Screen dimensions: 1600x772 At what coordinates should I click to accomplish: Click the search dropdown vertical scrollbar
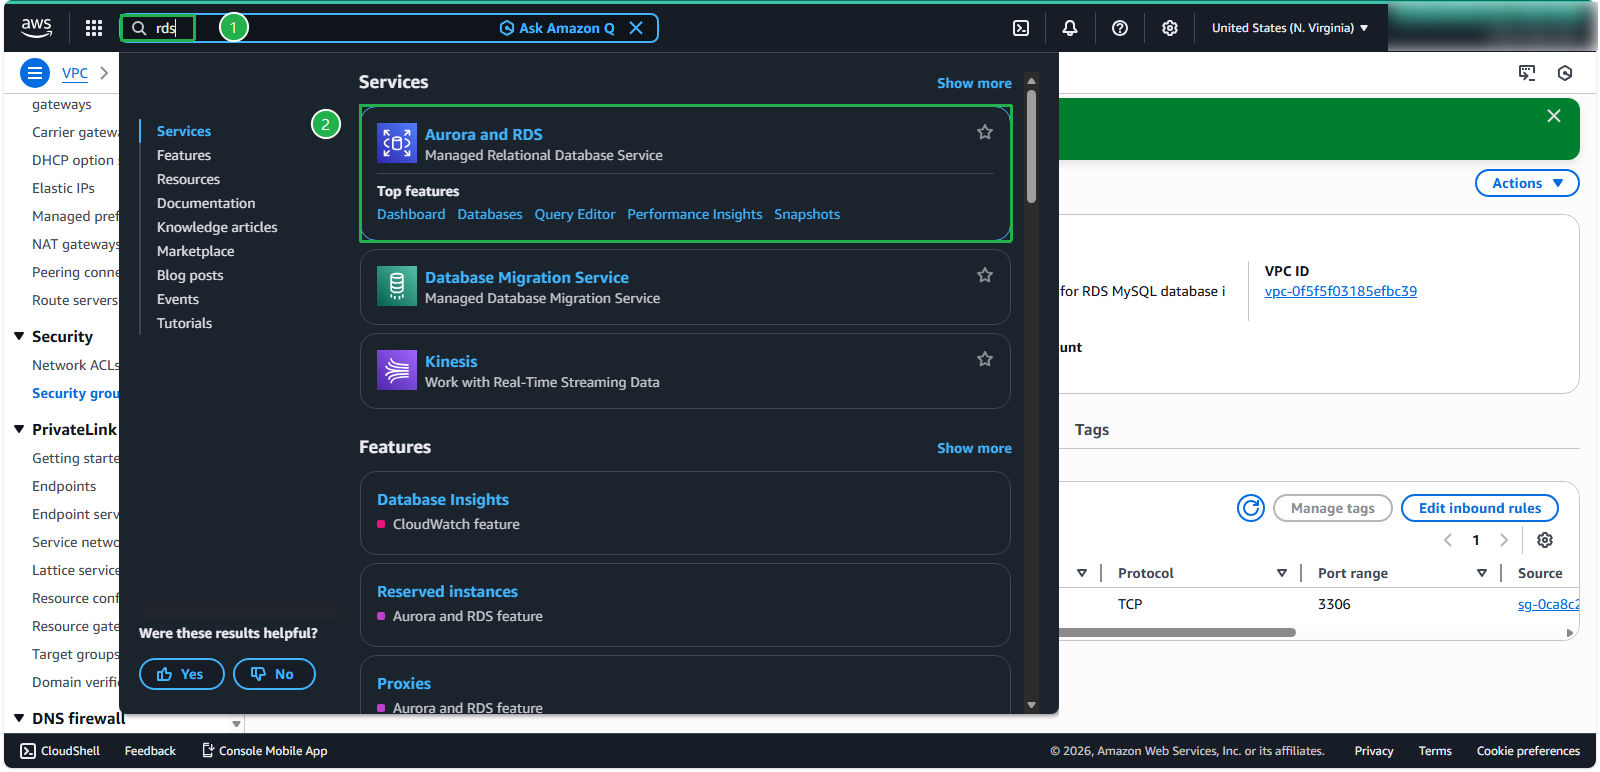[x=1031, y=147]
